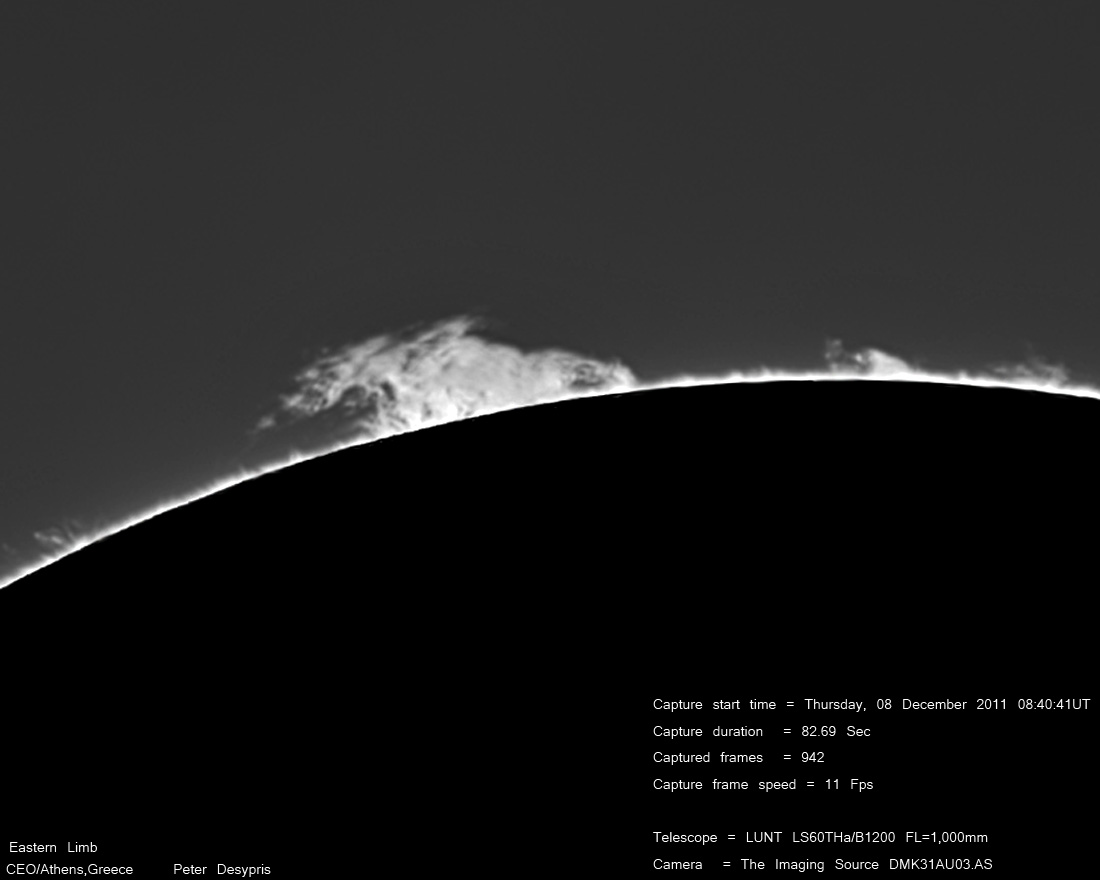Screen dimensions: 1100x880
Task: Click the "11 Fps" value
Action: tap(849, 784)
